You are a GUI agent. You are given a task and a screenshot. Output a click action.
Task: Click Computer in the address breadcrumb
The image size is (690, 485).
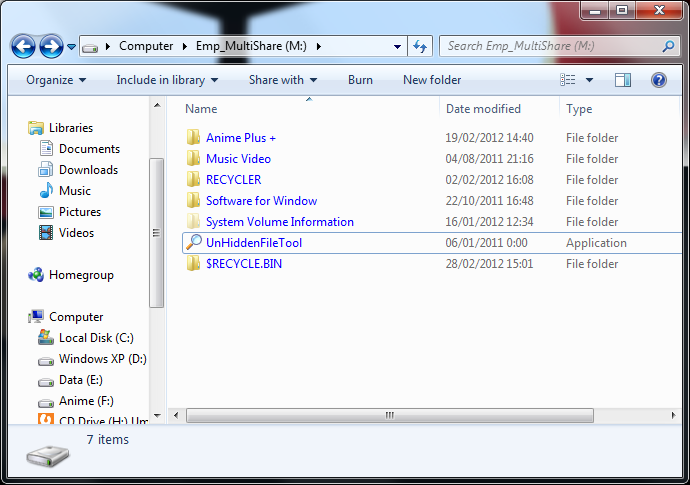coord(146,46)
